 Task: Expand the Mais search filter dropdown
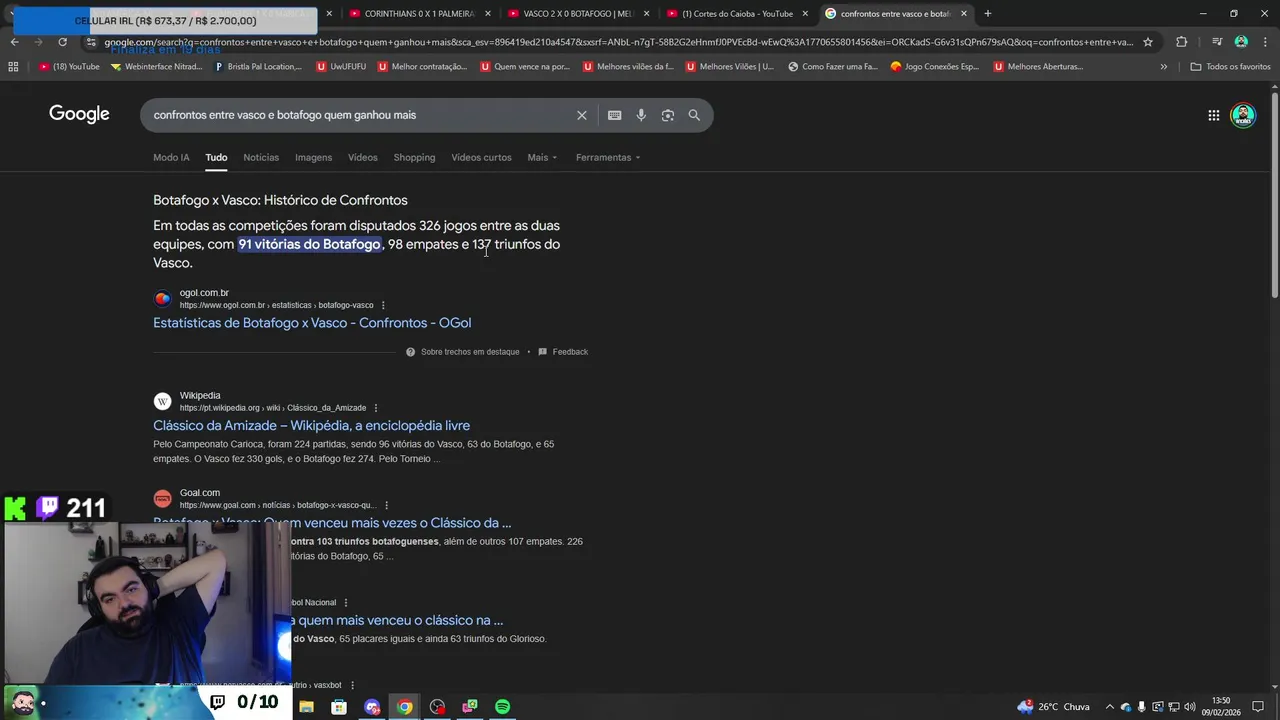(542, 157)
